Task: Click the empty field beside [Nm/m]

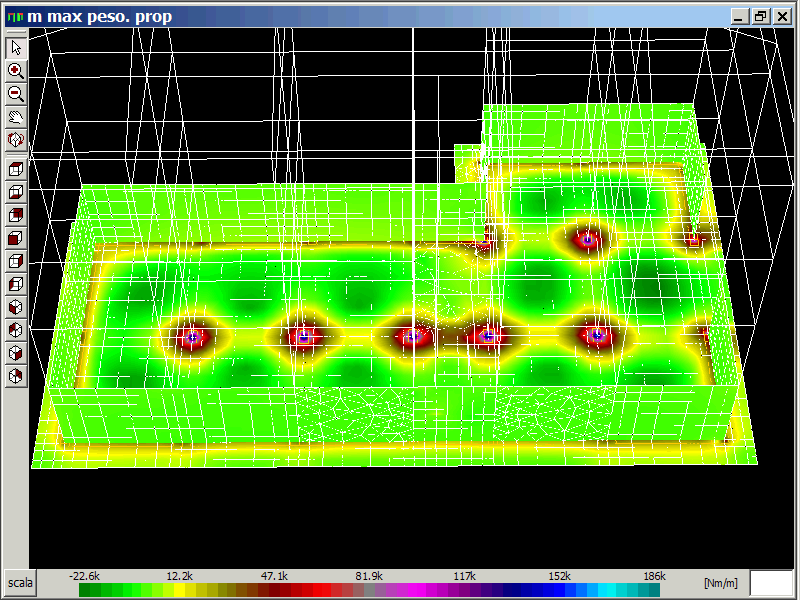Action: coord(770,583)
